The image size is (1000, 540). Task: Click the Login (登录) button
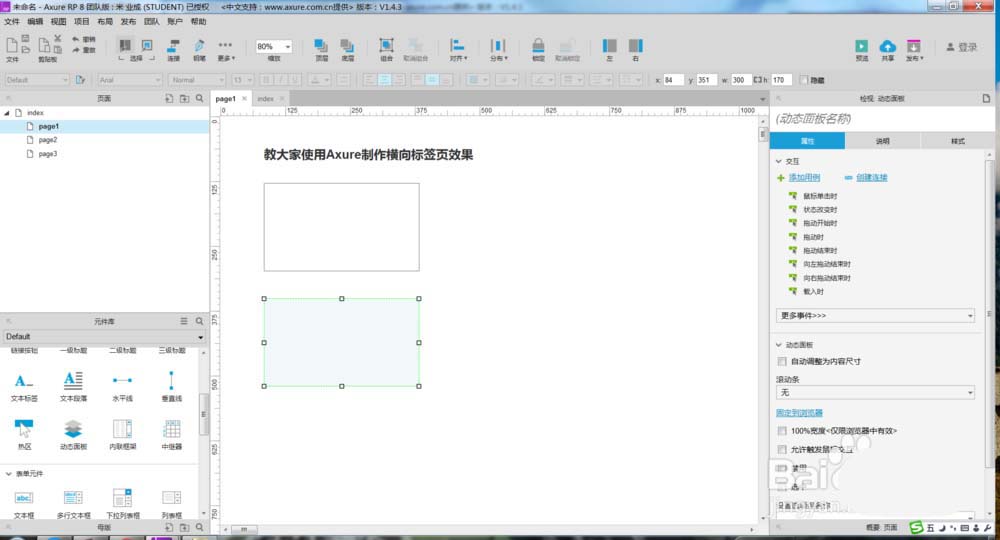click(962, 47)
